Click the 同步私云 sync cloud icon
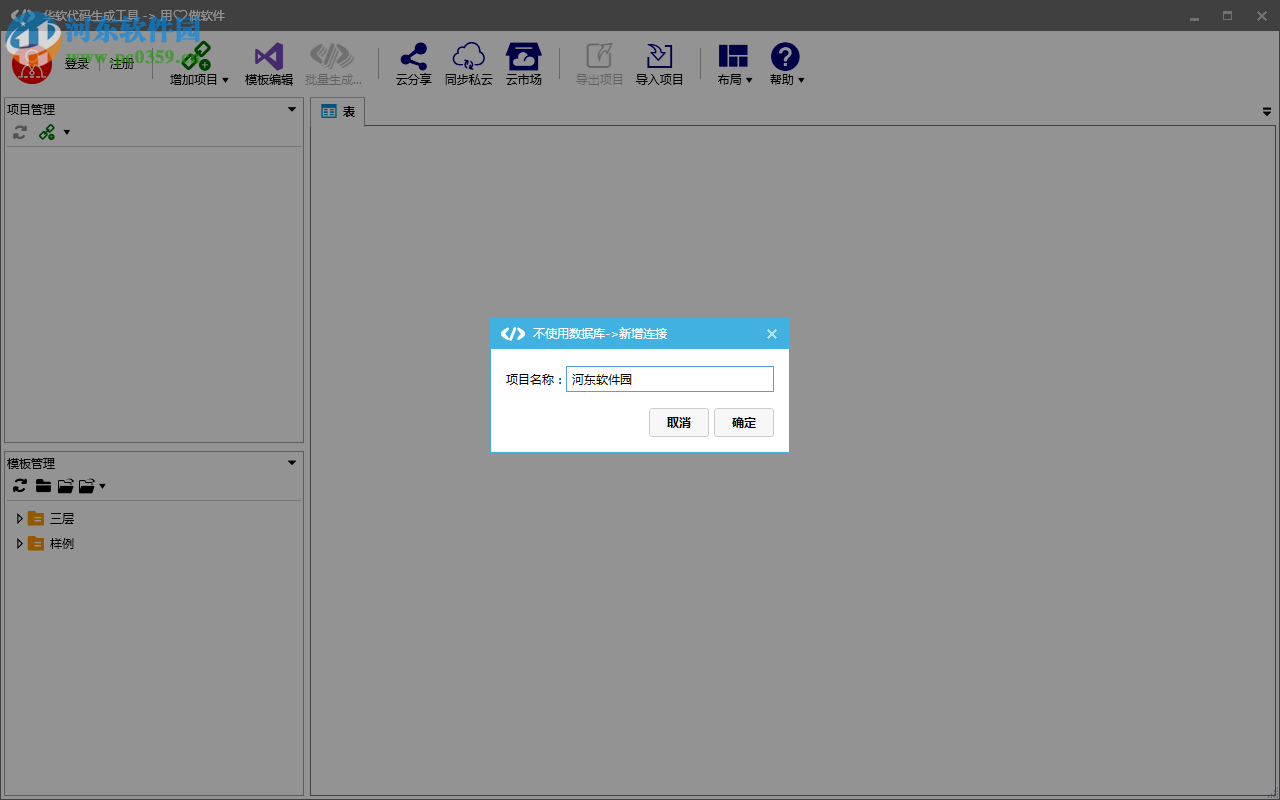 [x=468, y=58]
